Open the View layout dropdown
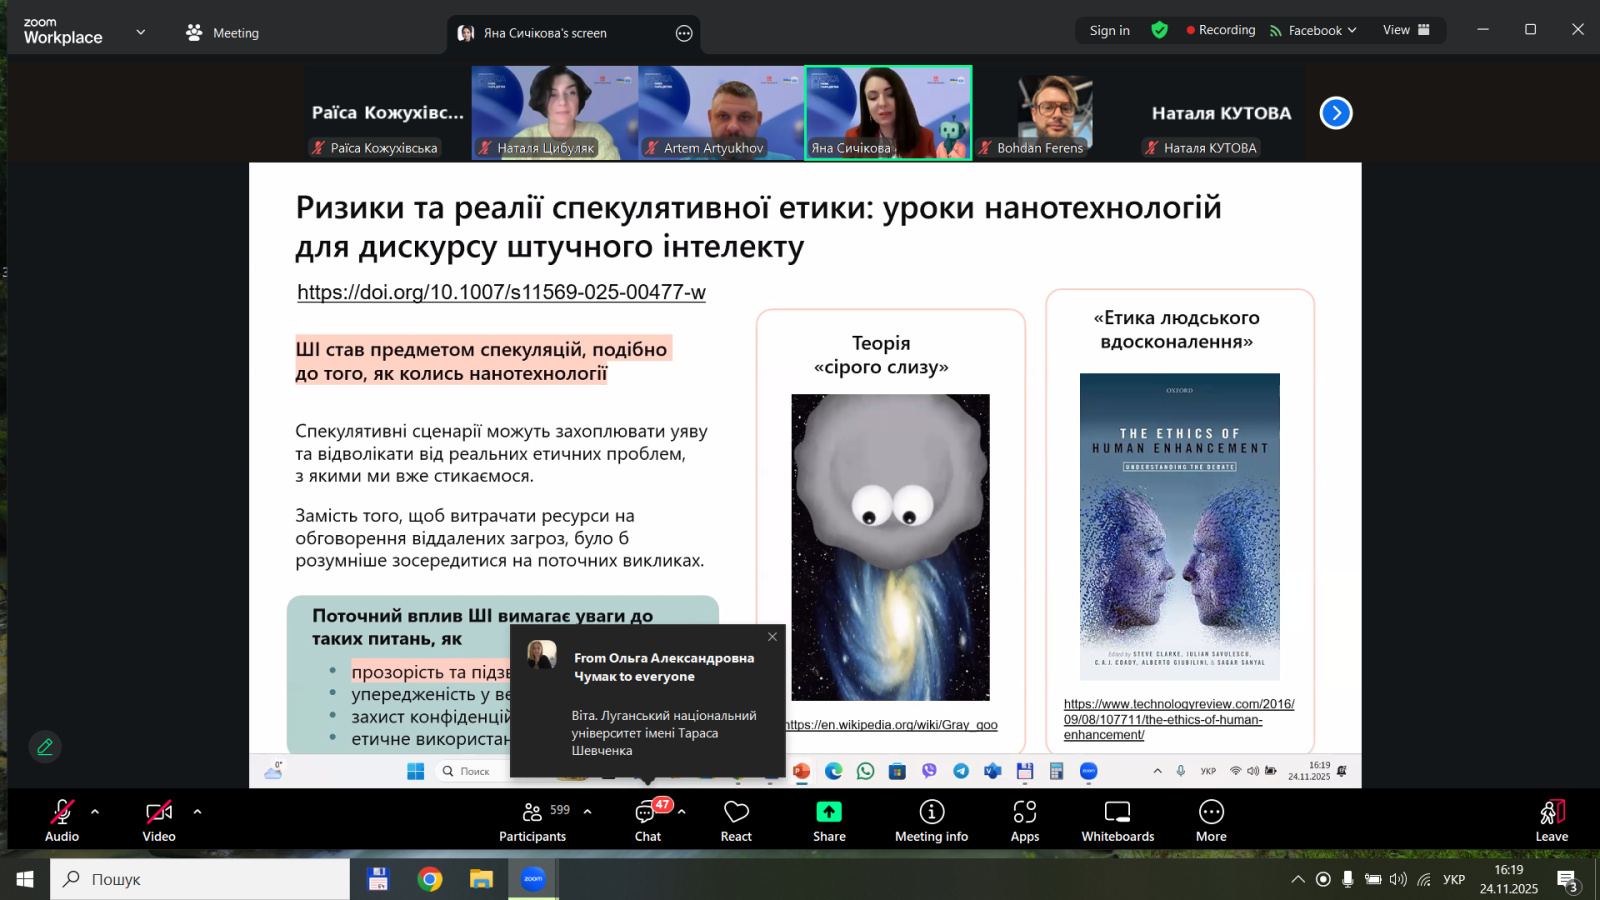 1406,30
